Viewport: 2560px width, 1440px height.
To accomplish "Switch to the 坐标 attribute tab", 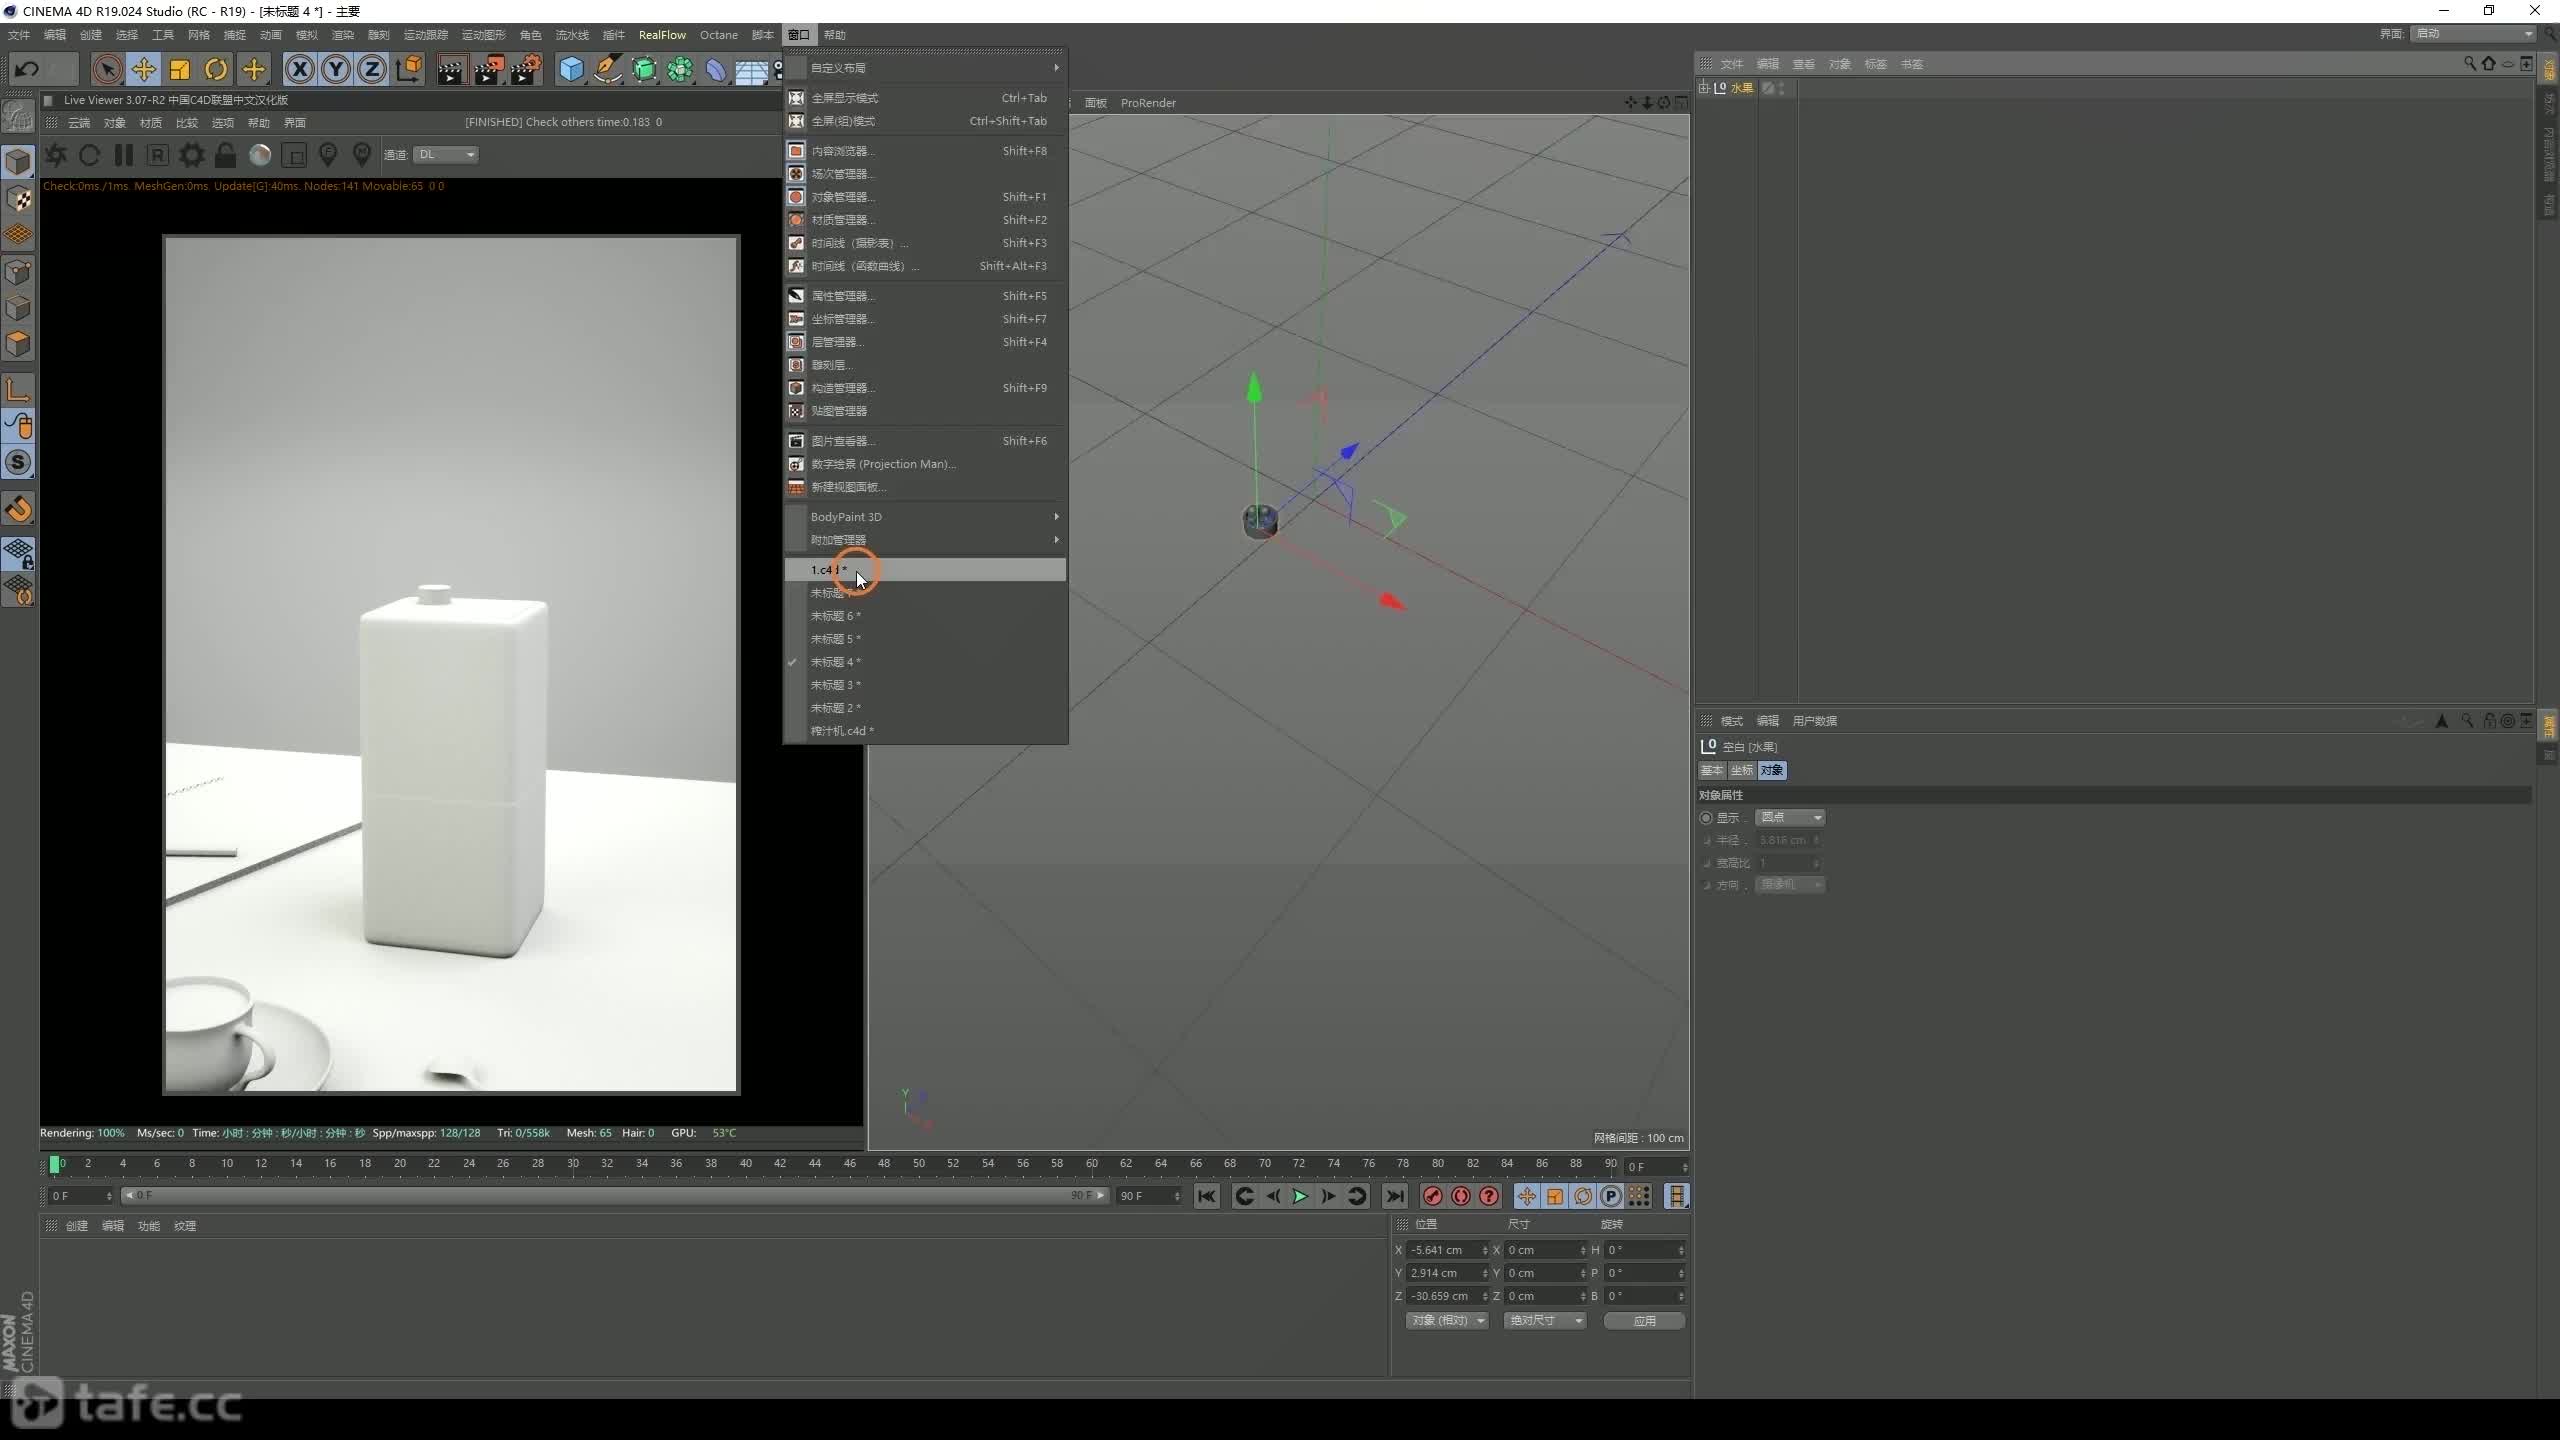I will coord(1742,771).
